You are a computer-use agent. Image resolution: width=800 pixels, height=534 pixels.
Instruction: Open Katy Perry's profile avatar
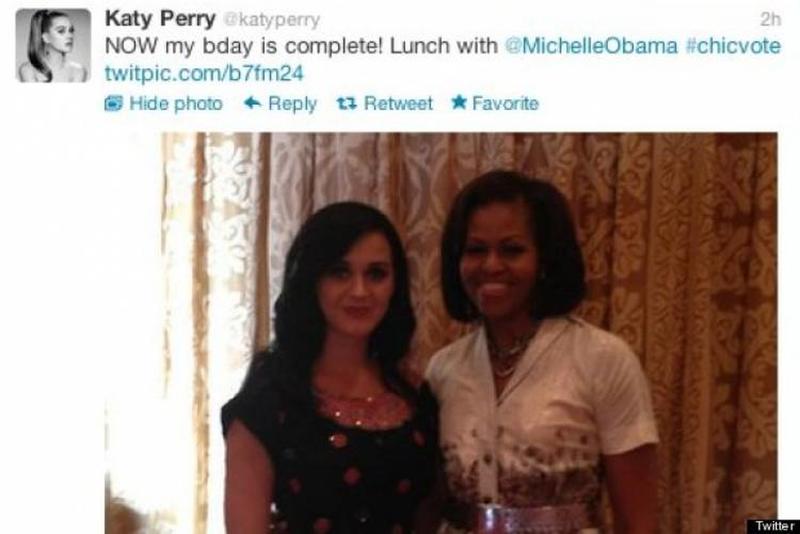coord(53,46)
